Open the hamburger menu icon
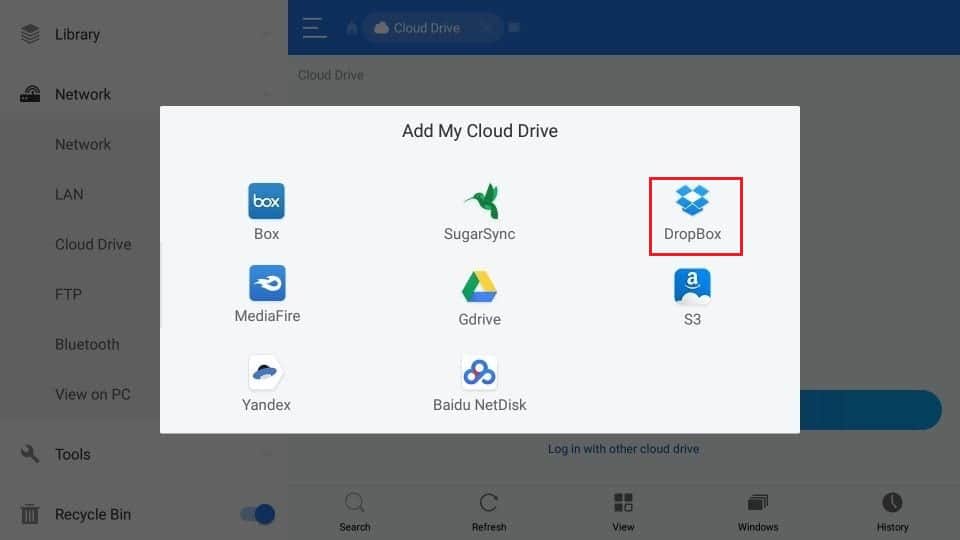This screenshot has width=960, height=540. [314, 28]
